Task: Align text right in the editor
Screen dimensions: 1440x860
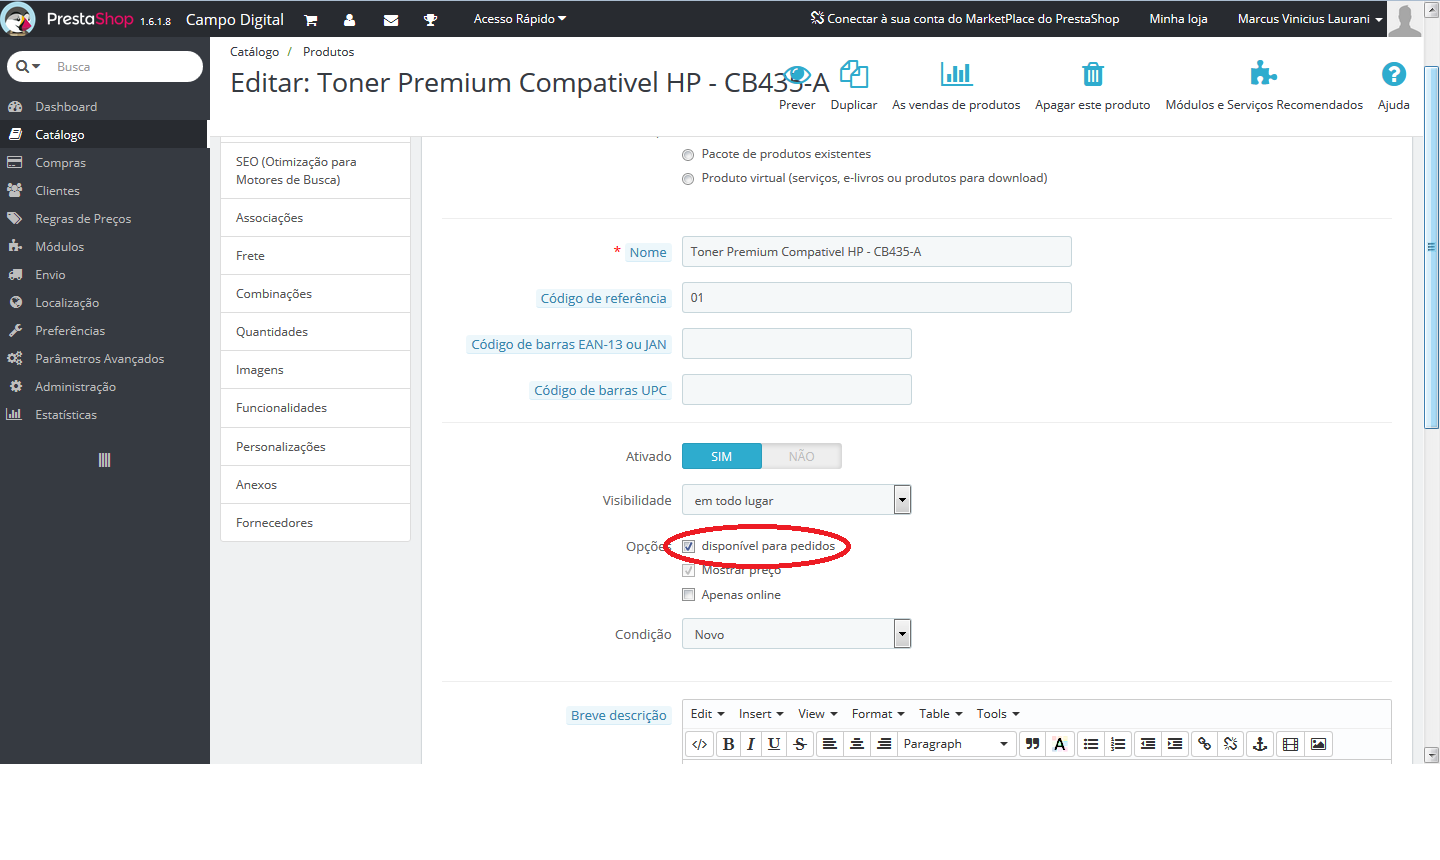Action: [x=884, y=744]
